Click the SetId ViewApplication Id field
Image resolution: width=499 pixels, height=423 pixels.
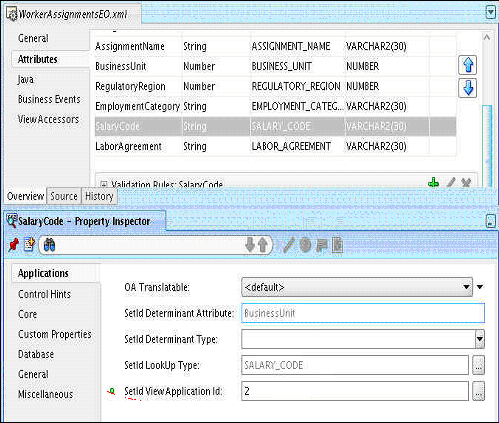point(355,391)
